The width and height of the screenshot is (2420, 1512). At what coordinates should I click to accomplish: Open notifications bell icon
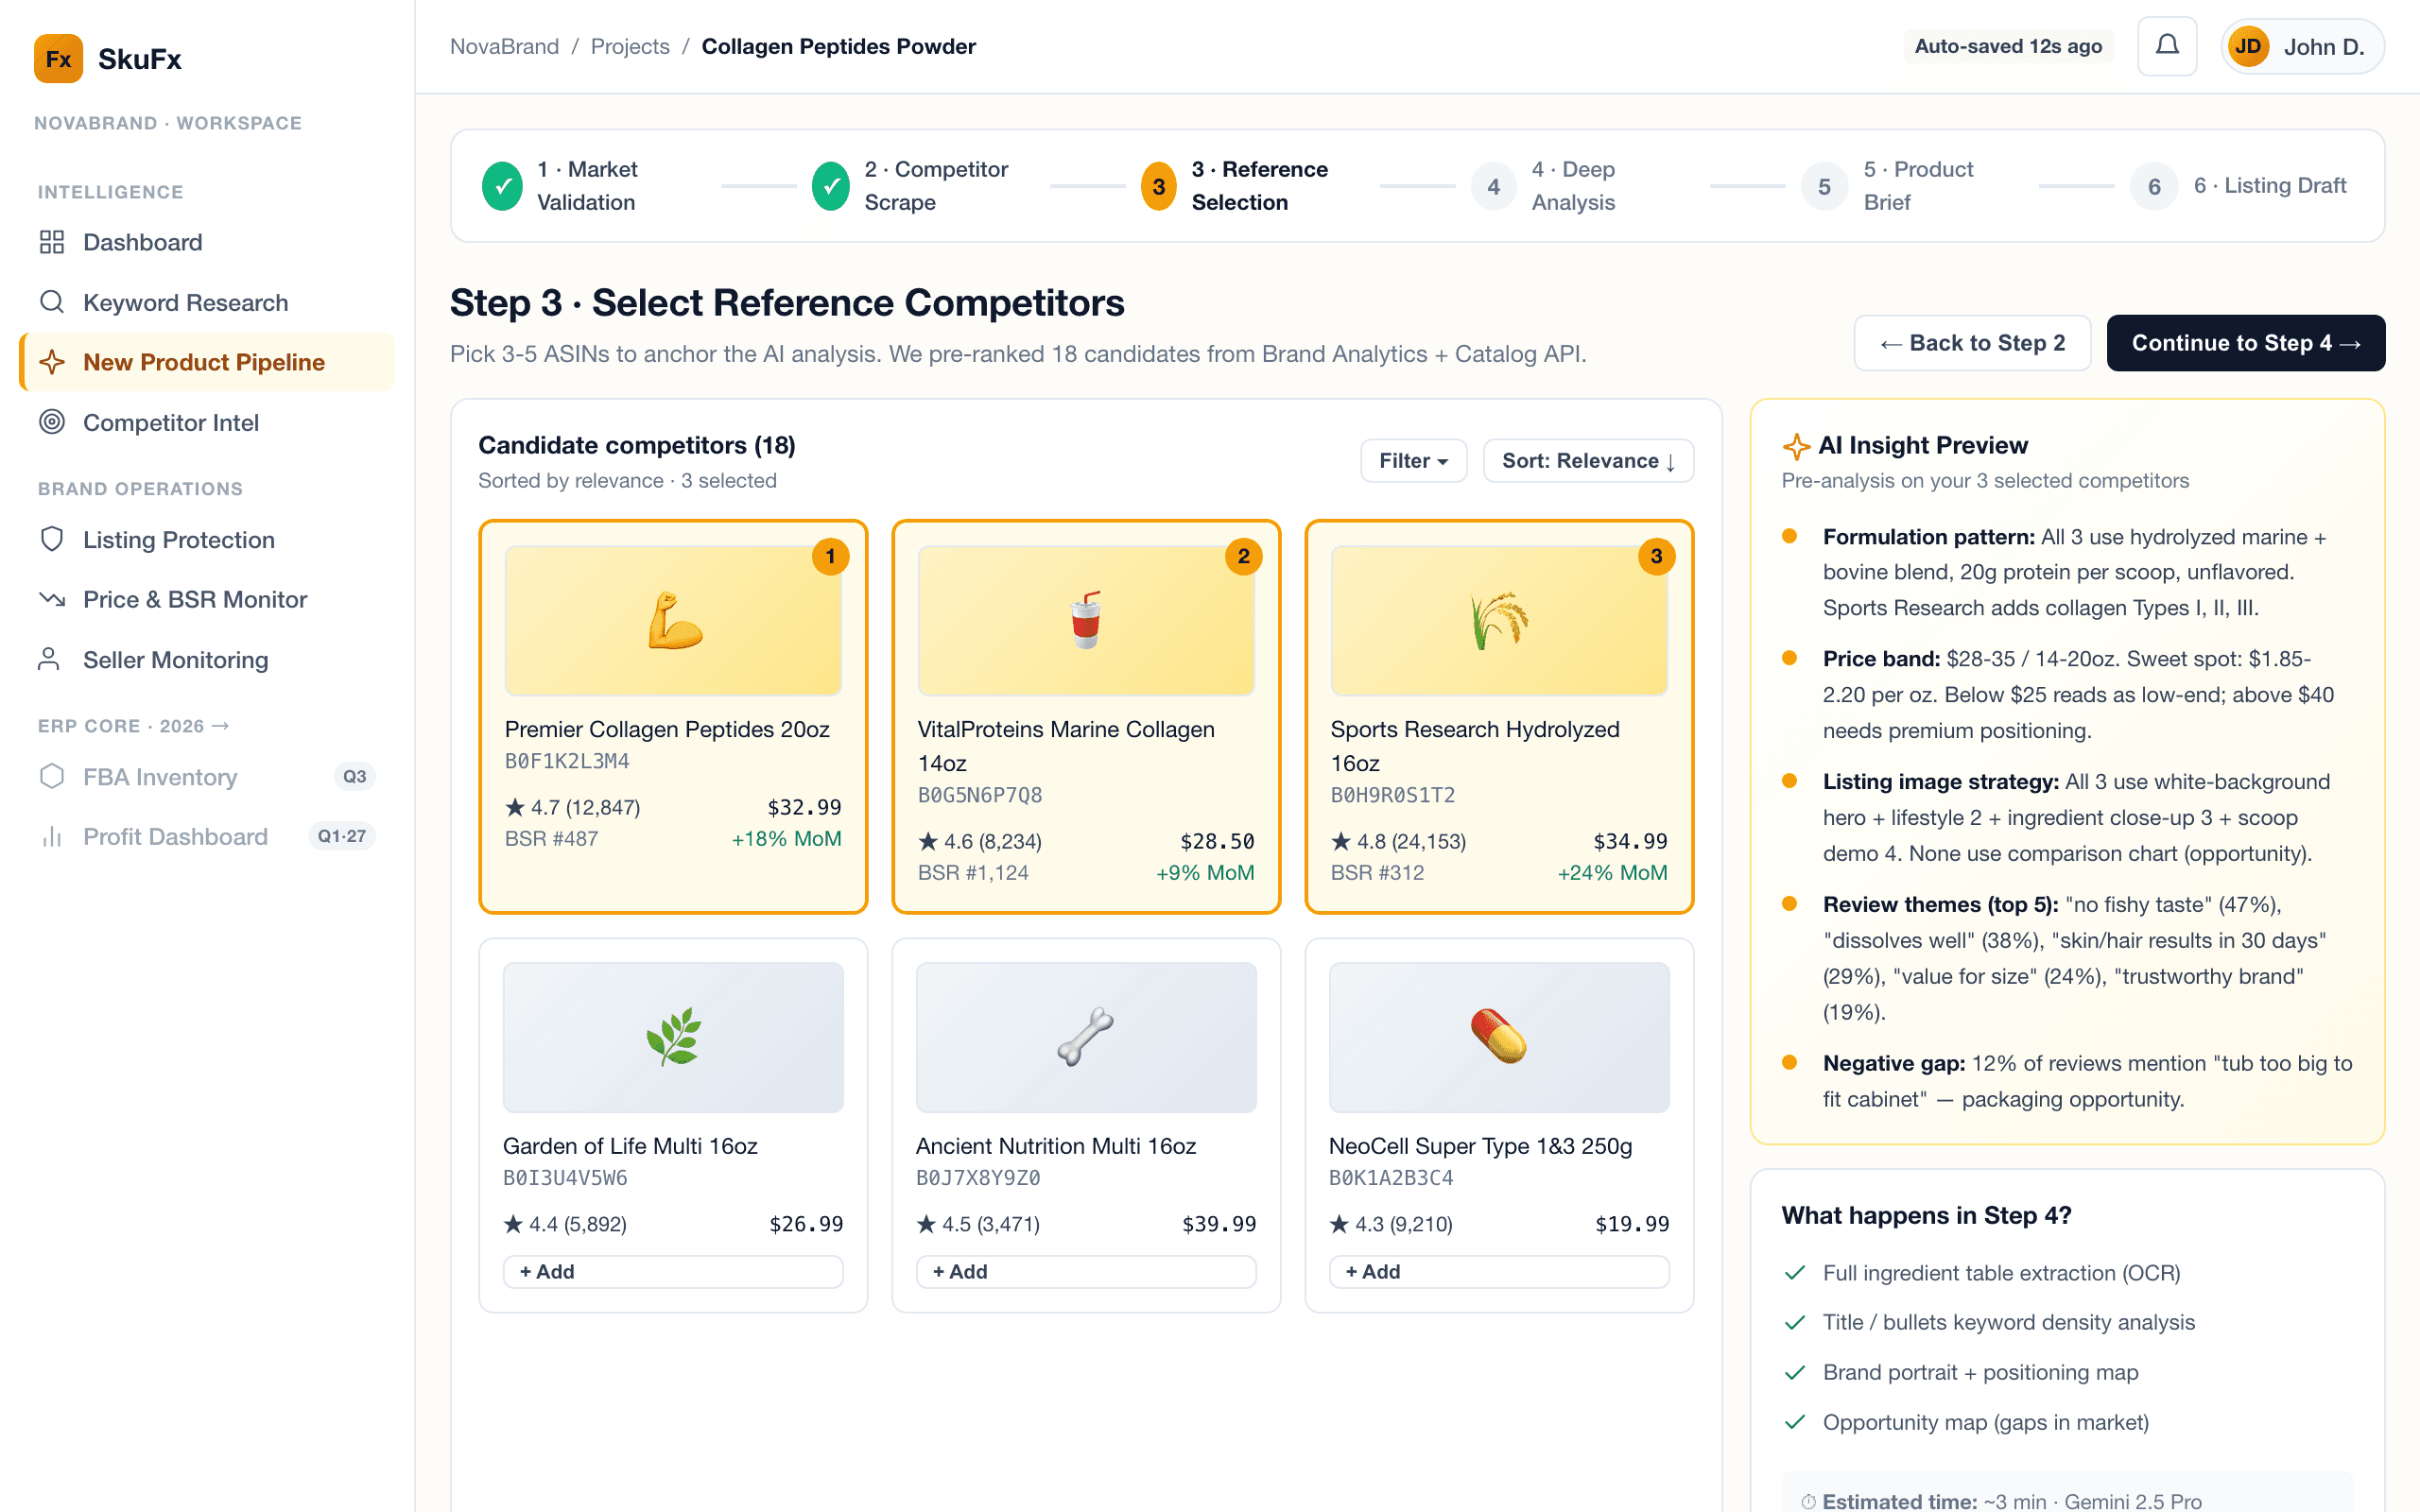(x=2166, y=46)
